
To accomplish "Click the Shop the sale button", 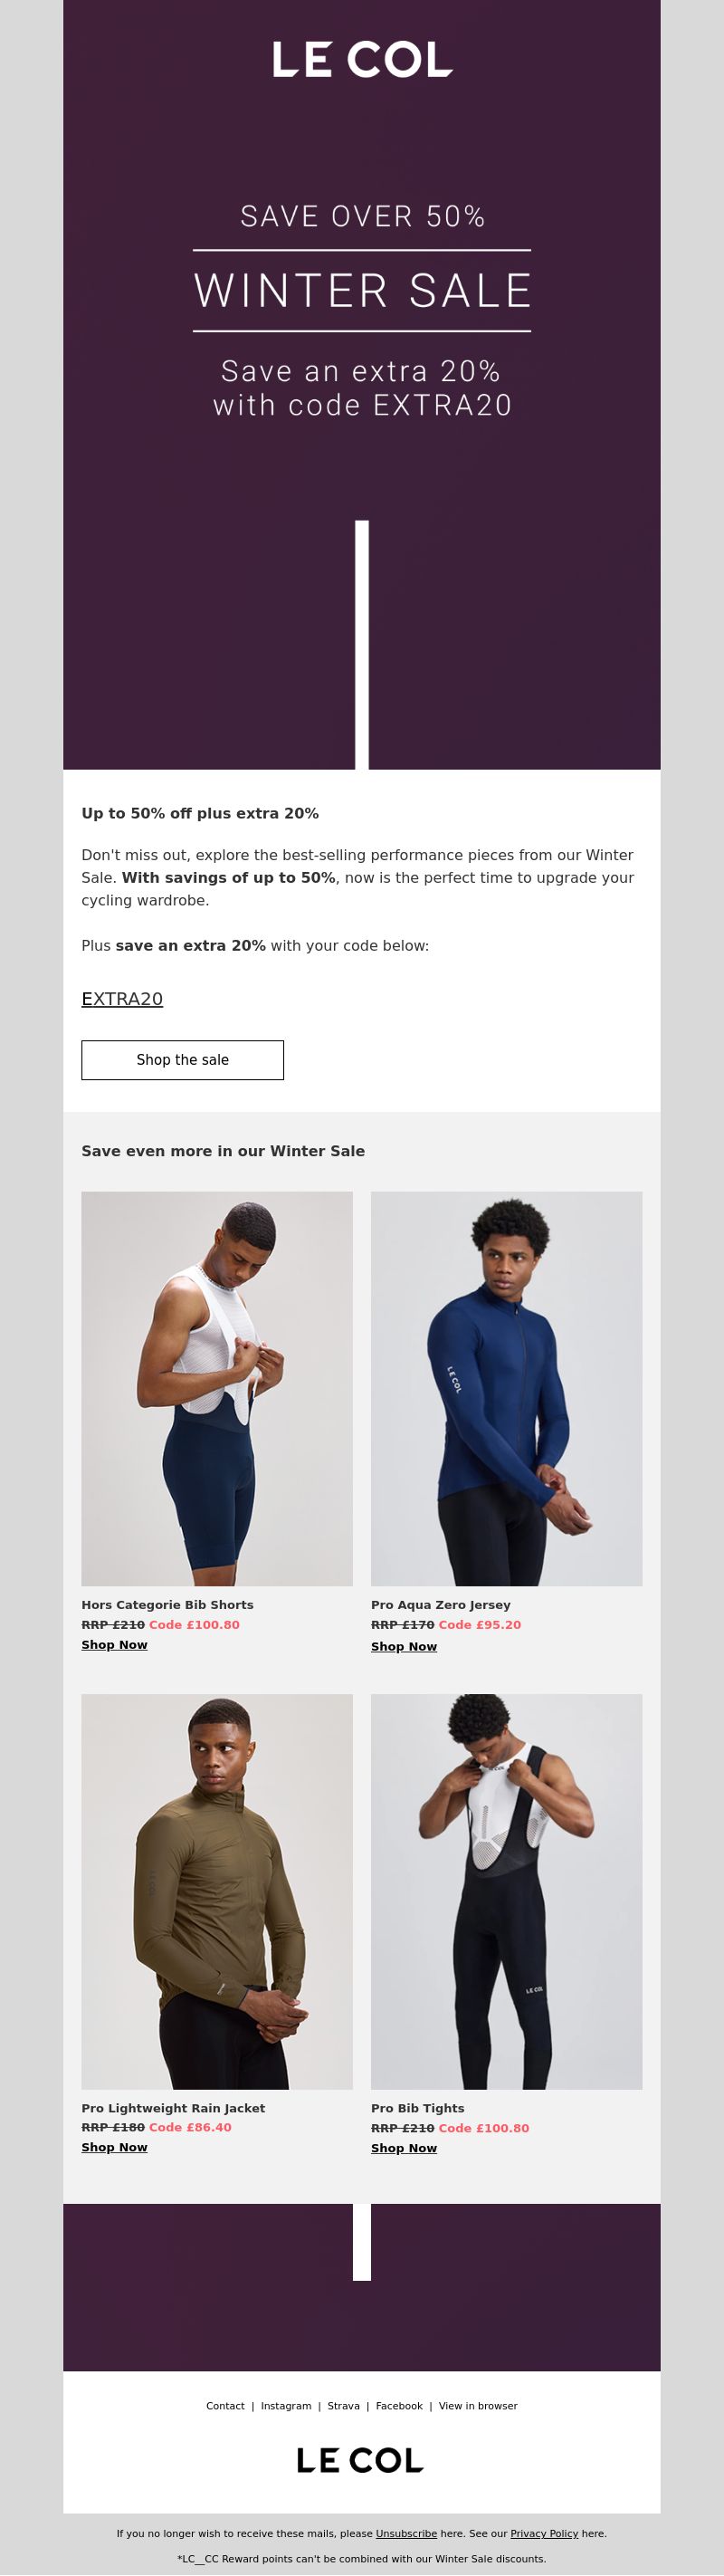I will click(x=182, y=1059).
